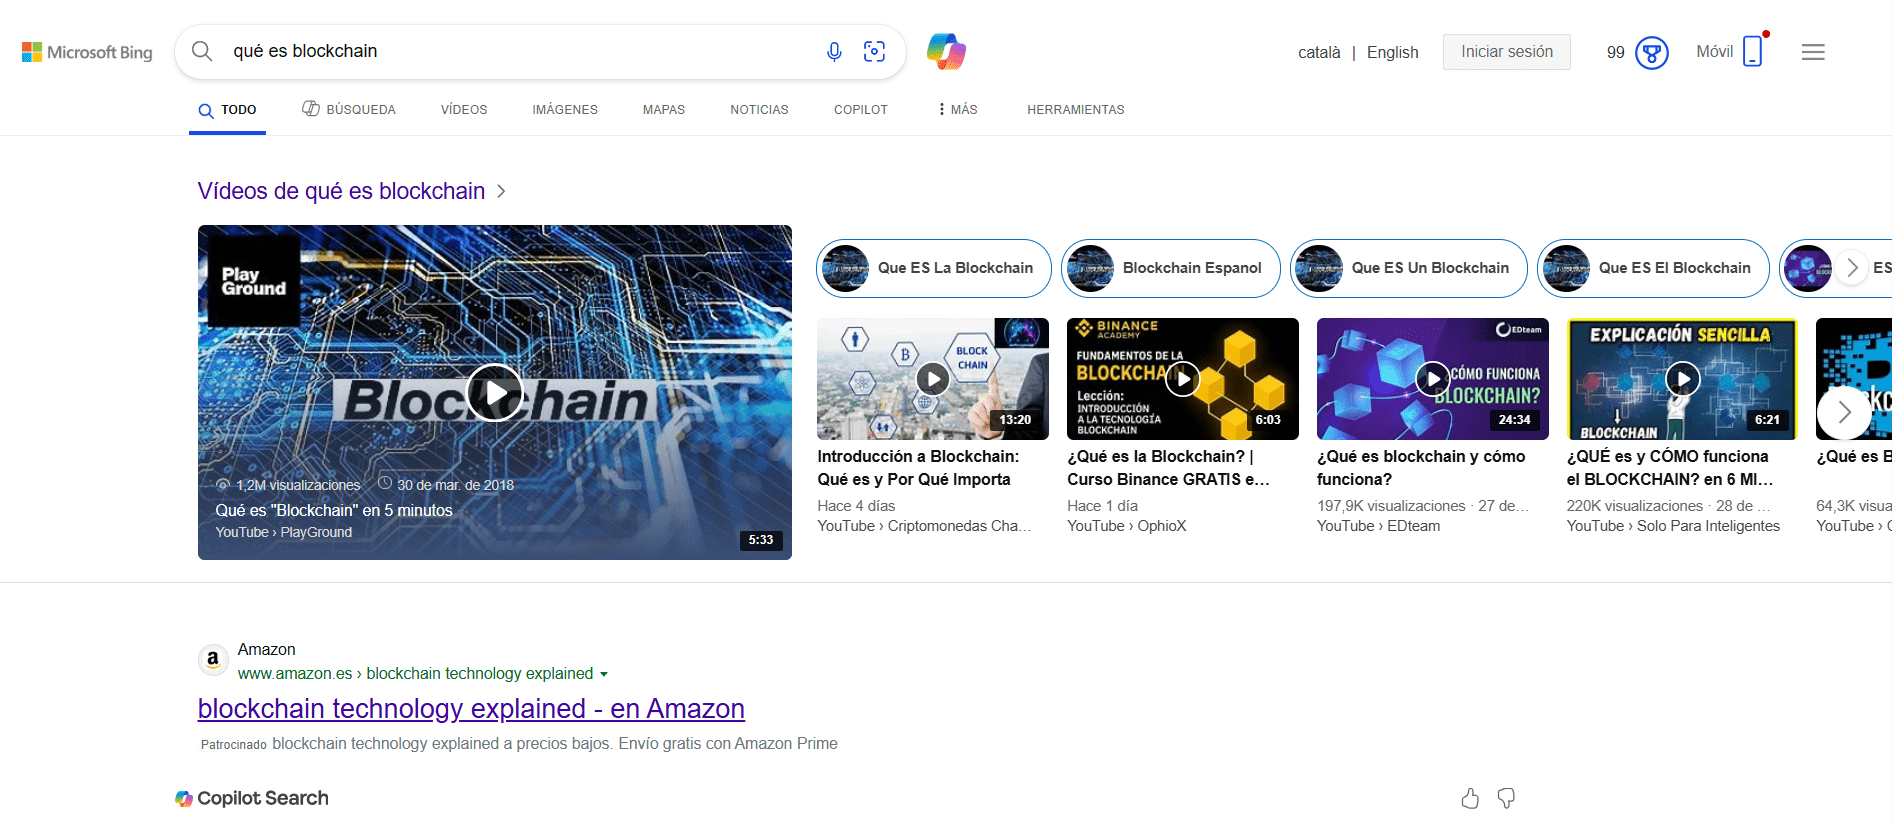Open the MÁS menu
The height and width of the screenshot is (825, 1894).
click(957, 110)
